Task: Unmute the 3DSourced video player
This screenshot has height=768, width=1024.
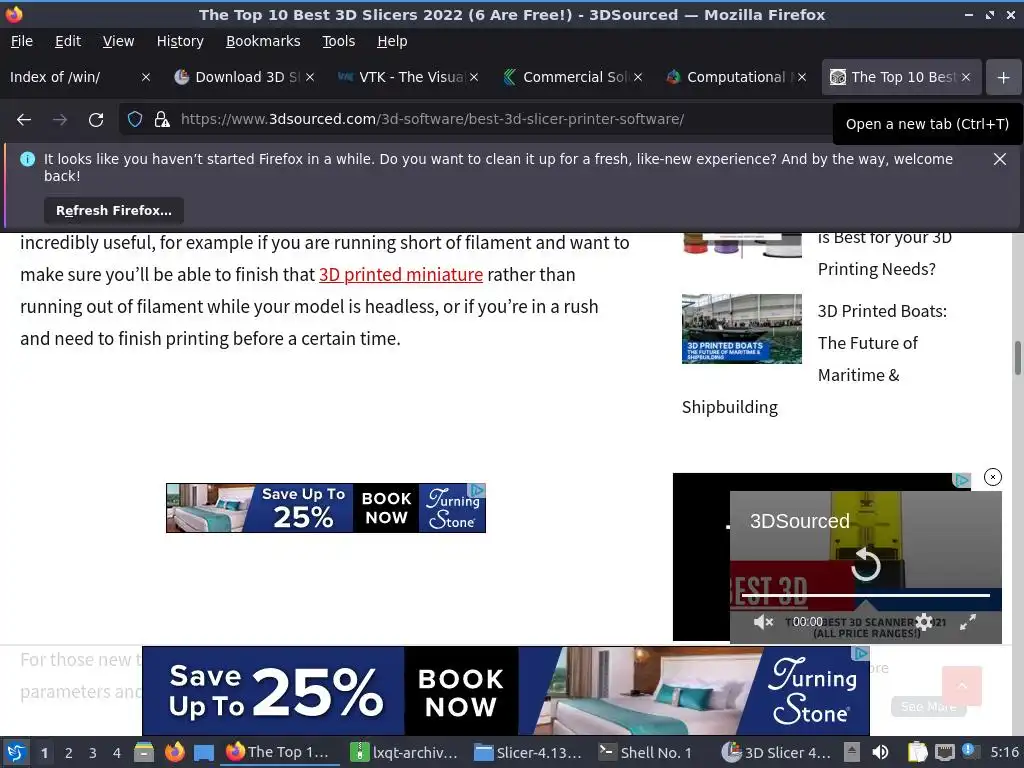Action: click(763, 622)
